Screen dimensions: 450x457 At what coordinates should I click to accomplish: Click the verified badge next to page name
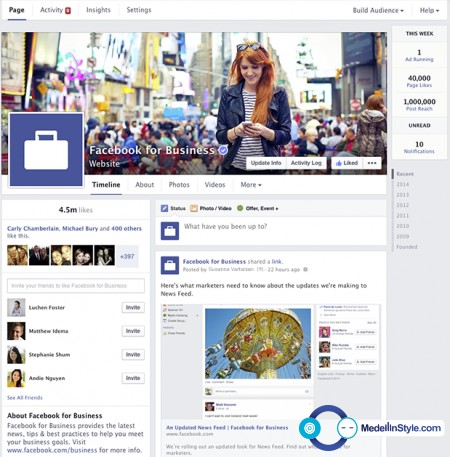(223, 150)
